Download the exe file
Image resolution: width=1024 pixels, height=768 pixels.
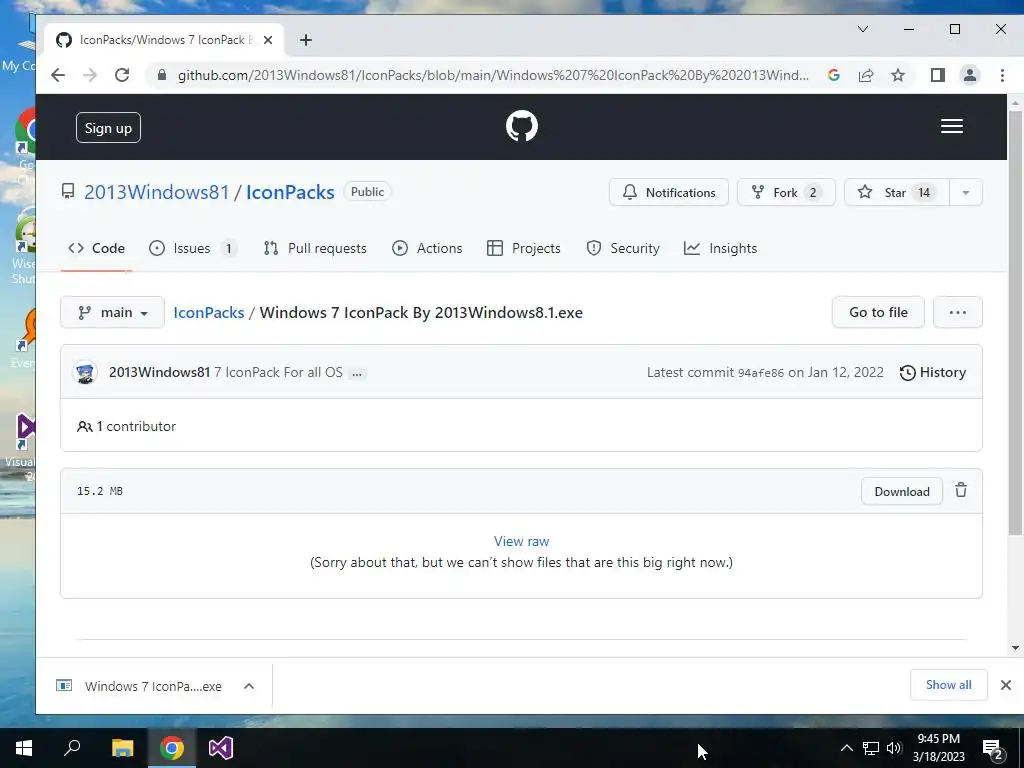(901, 491)
